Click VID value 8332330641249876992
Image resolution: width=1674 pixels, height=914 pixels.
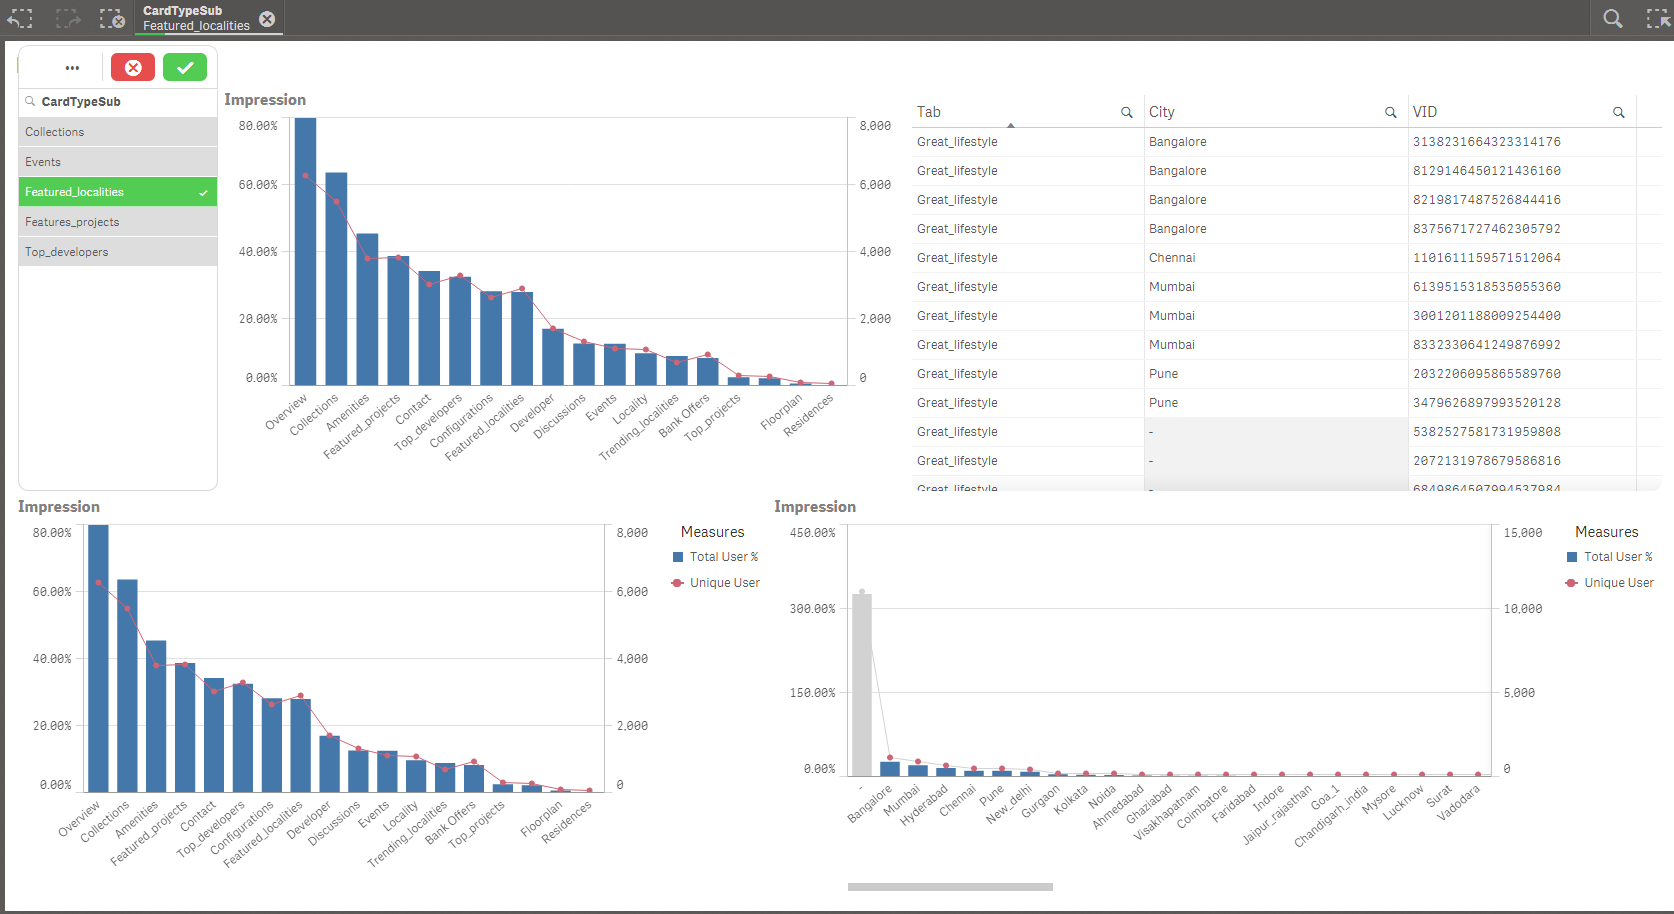[1487, 345]
